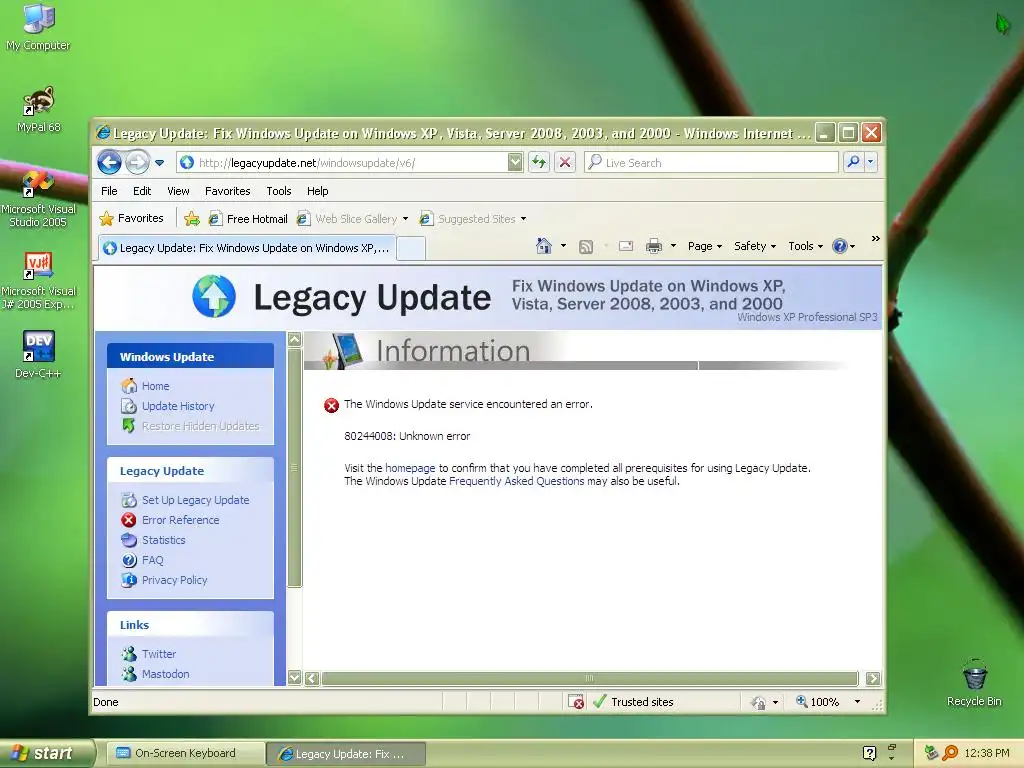Viewport: 1024px width, 768px height.
Task: Click the magnifier search button
Action: click(853, 162)
